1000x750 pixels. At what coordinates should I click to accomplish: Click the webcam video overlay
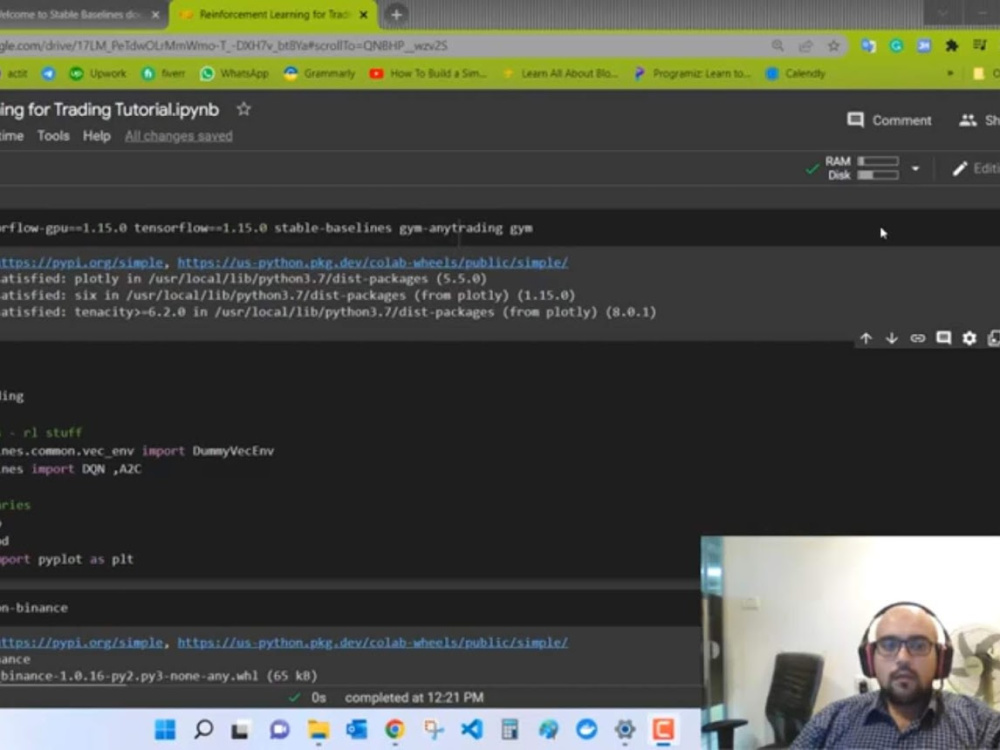[850, 643]
